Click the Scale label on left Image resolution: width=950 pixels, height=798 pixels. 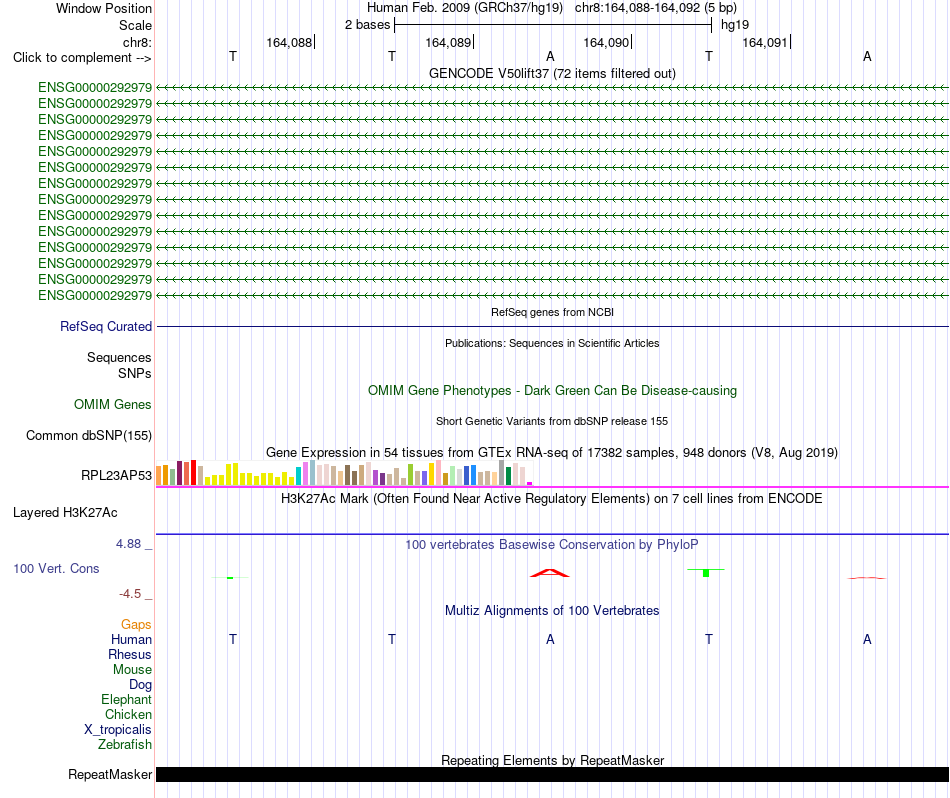(x=135, y=25)
